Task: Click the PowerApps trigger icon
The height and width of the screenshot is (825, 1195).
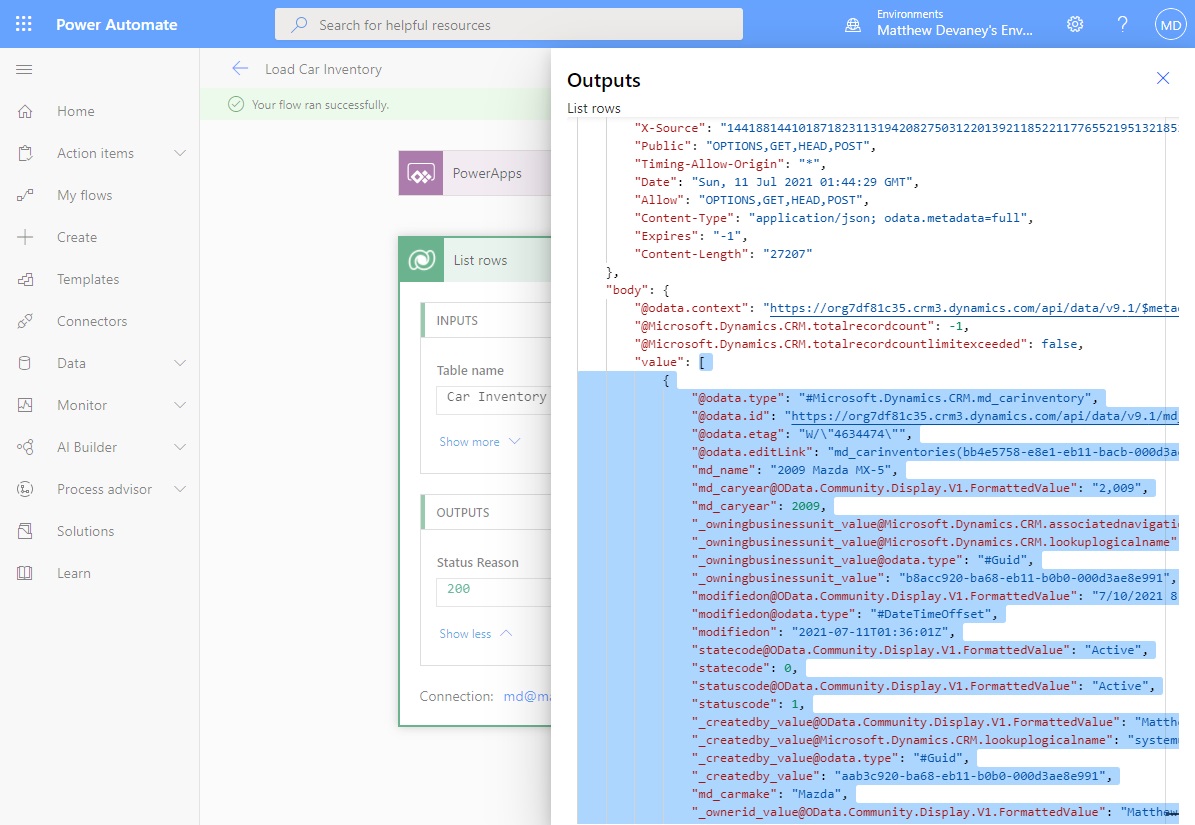Action: tap(421, 172)
